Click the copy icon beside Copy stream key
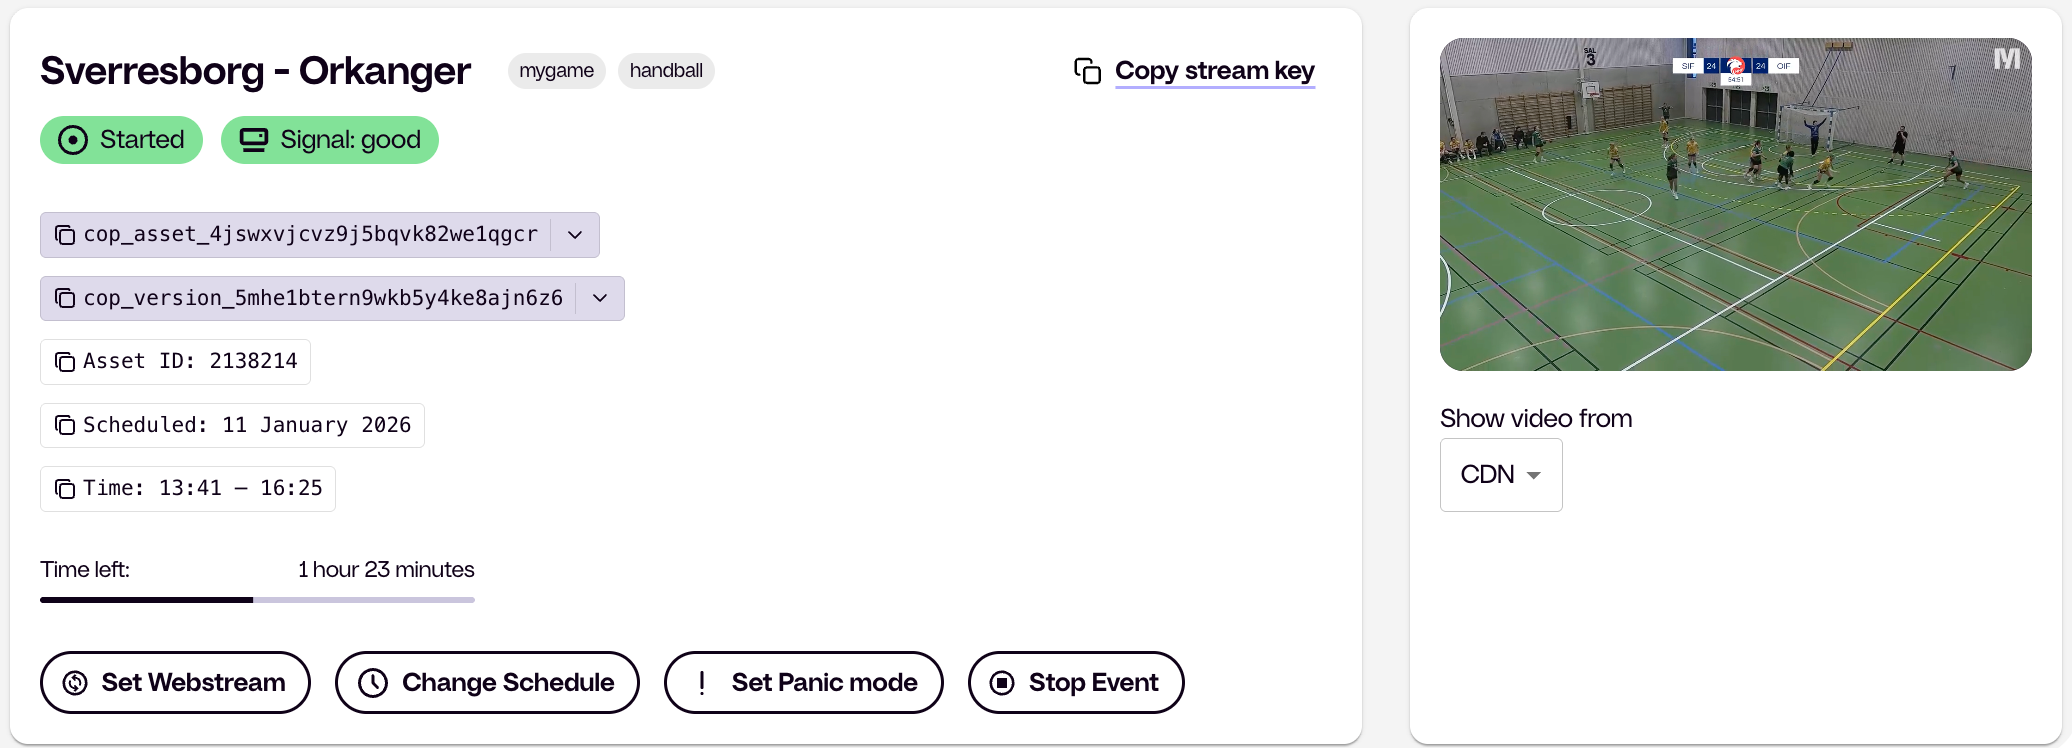 point(1087,71)
